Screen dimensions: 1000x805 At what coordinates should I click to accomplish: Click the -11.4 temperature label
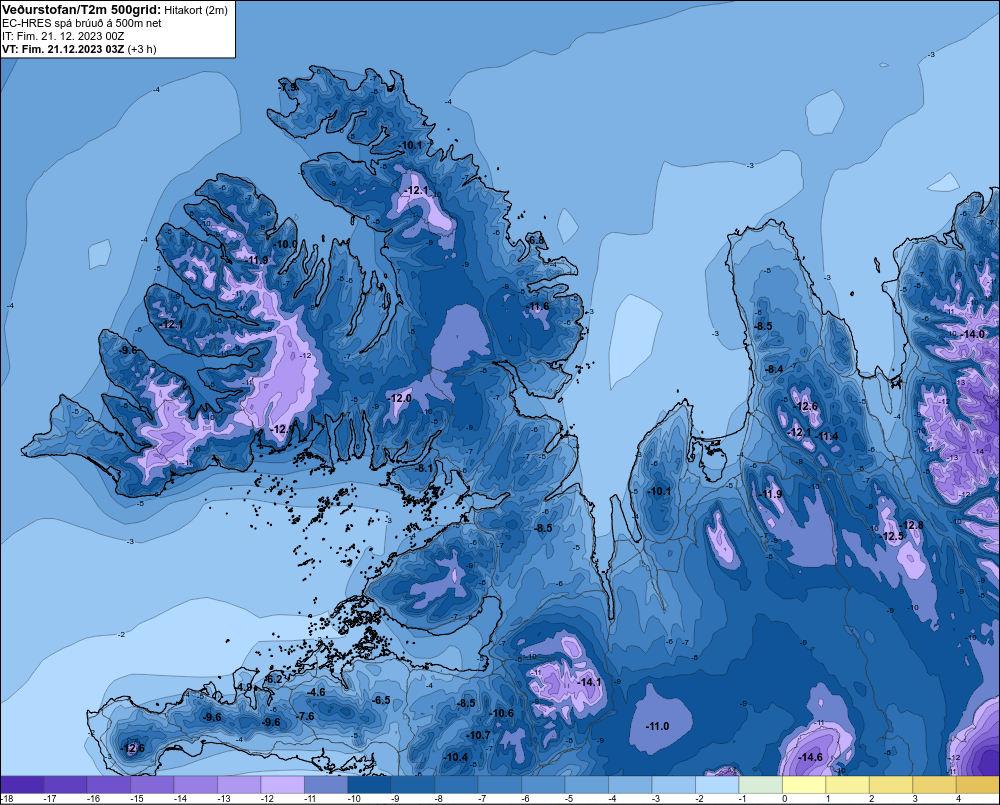point(827,436)
